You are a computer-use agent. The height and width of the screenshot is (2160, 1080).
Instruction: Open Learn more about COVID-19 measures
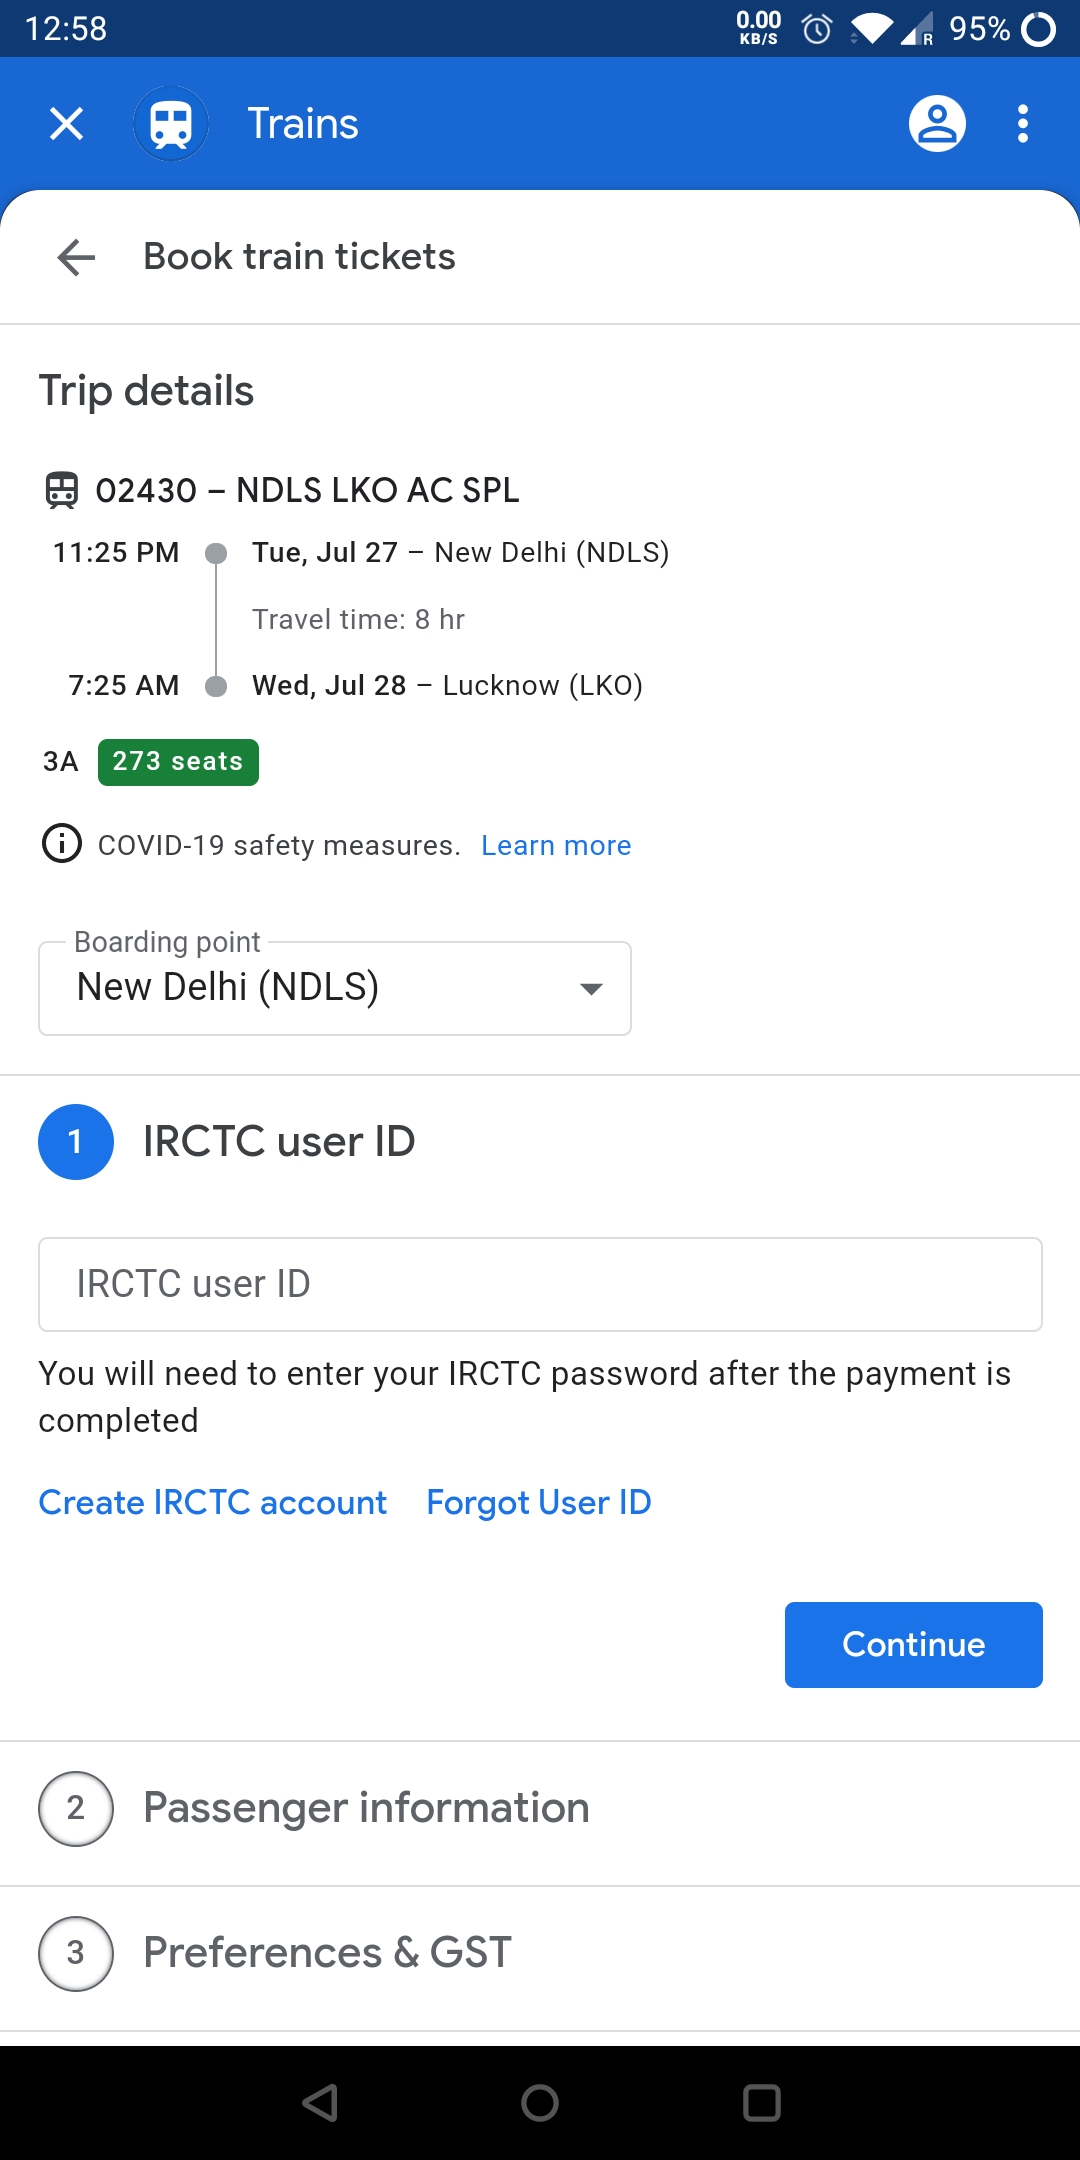click(556, 846)
